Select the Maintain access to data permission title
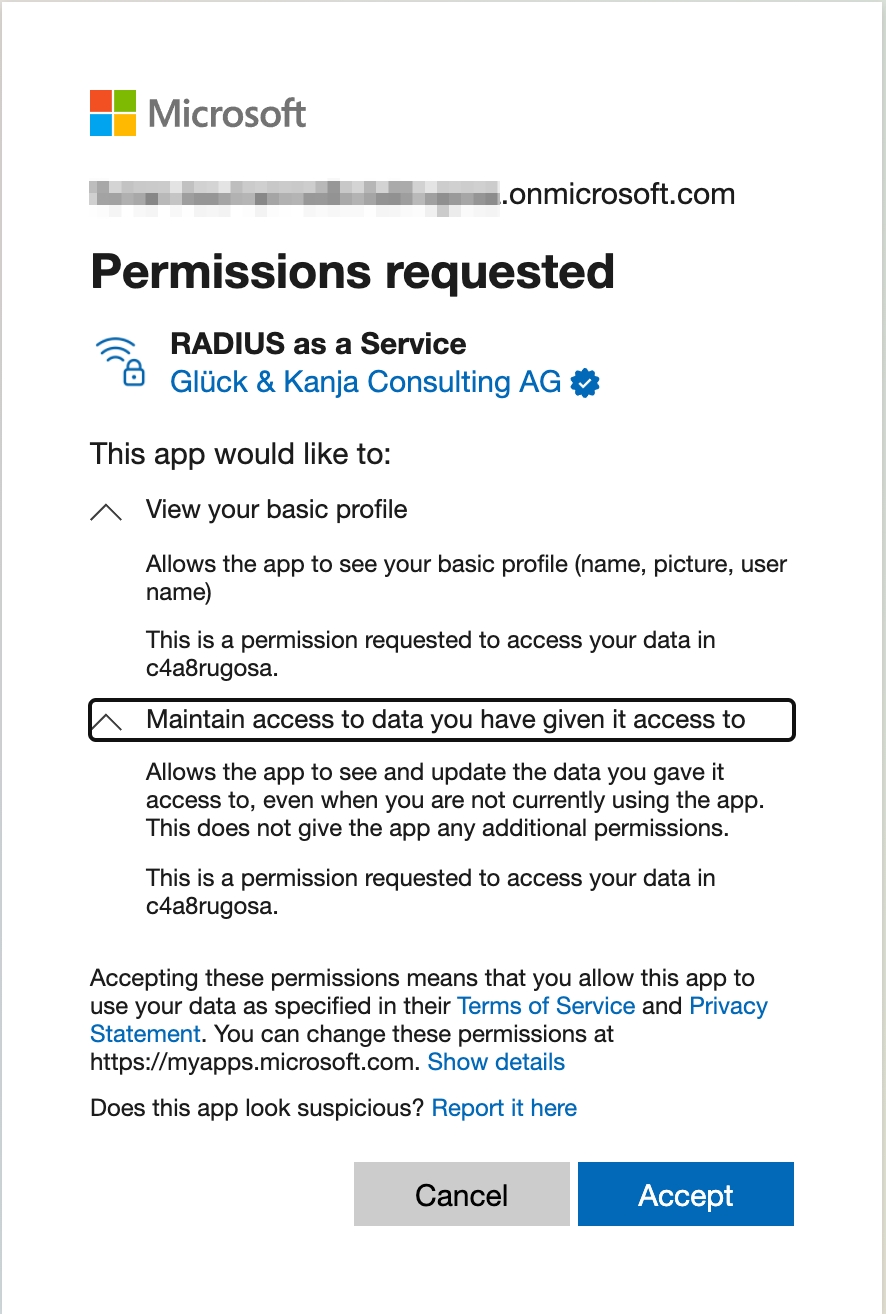Viewport: 886px width, 1314px height. coord(445,720)
